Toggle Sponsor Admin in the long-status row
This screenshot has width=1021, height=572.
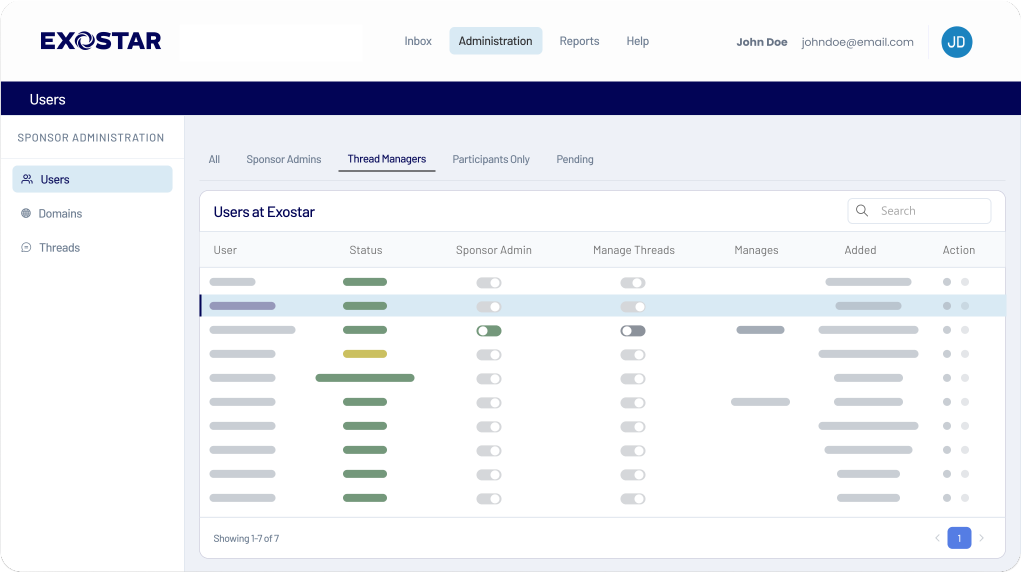point(489,379)
